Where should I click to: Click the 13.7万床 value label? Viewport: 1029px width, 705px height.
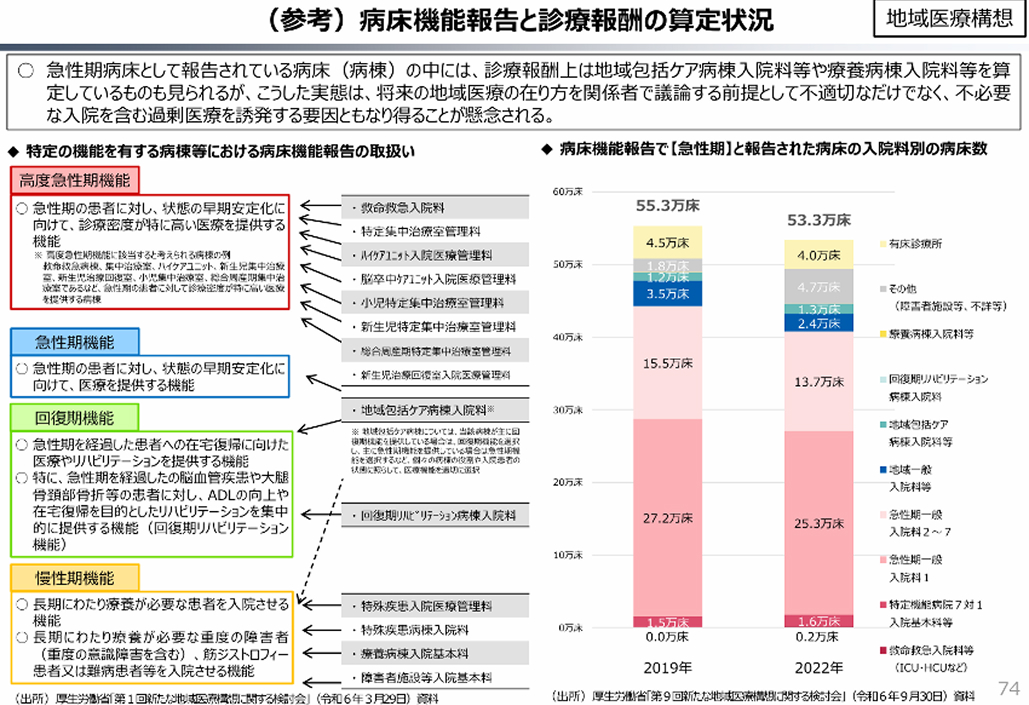click(x=819, y=381)
